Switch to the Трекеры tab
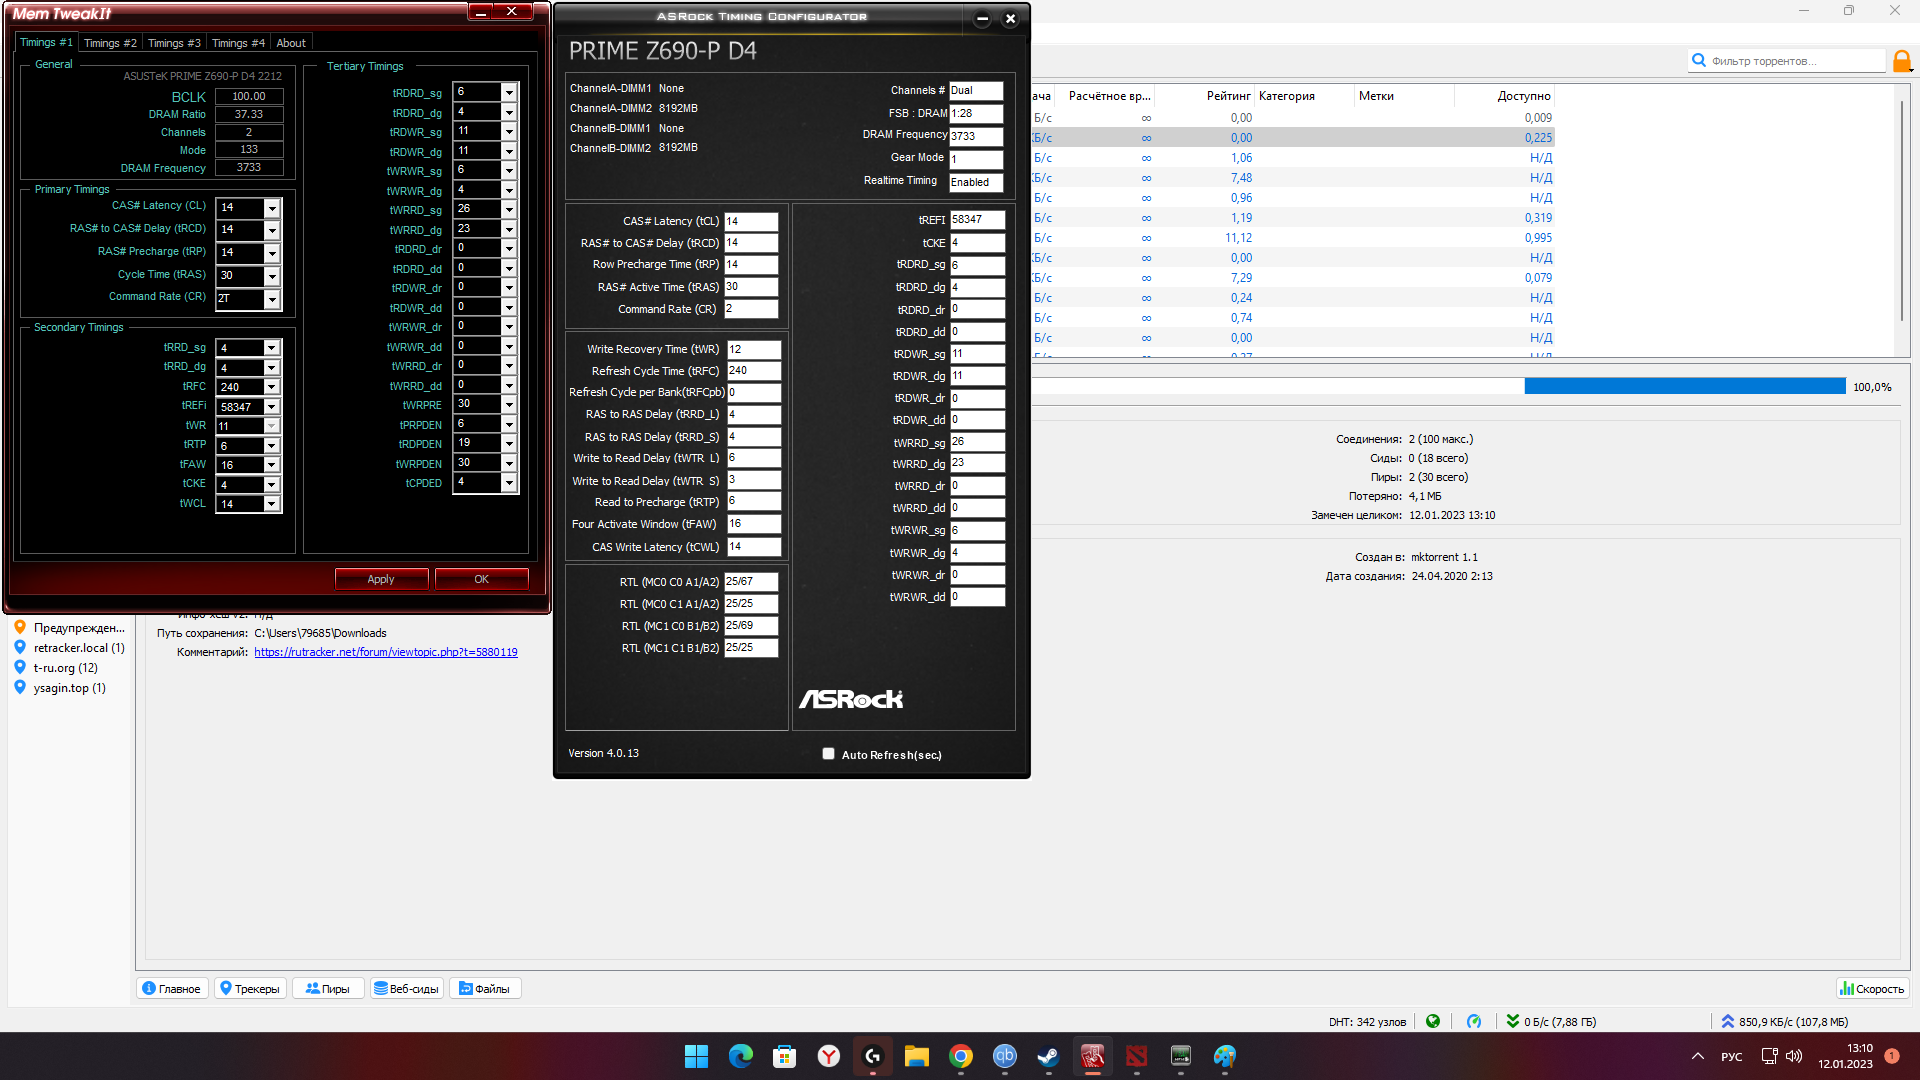Image resolution: width=1920 pixels, height=1080 pixels. coord(250,989)
